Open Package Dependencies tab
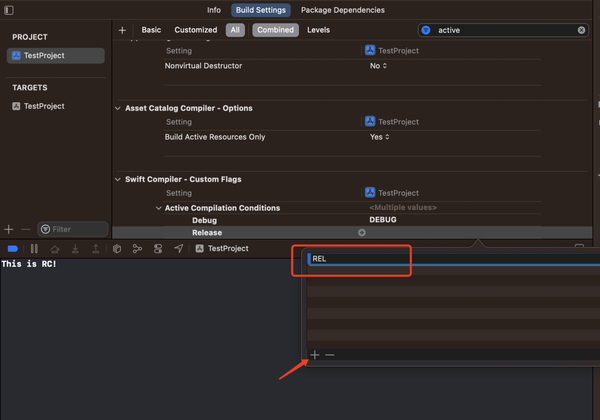The height and width of the screenshot is (420, 600). [342, 10]
